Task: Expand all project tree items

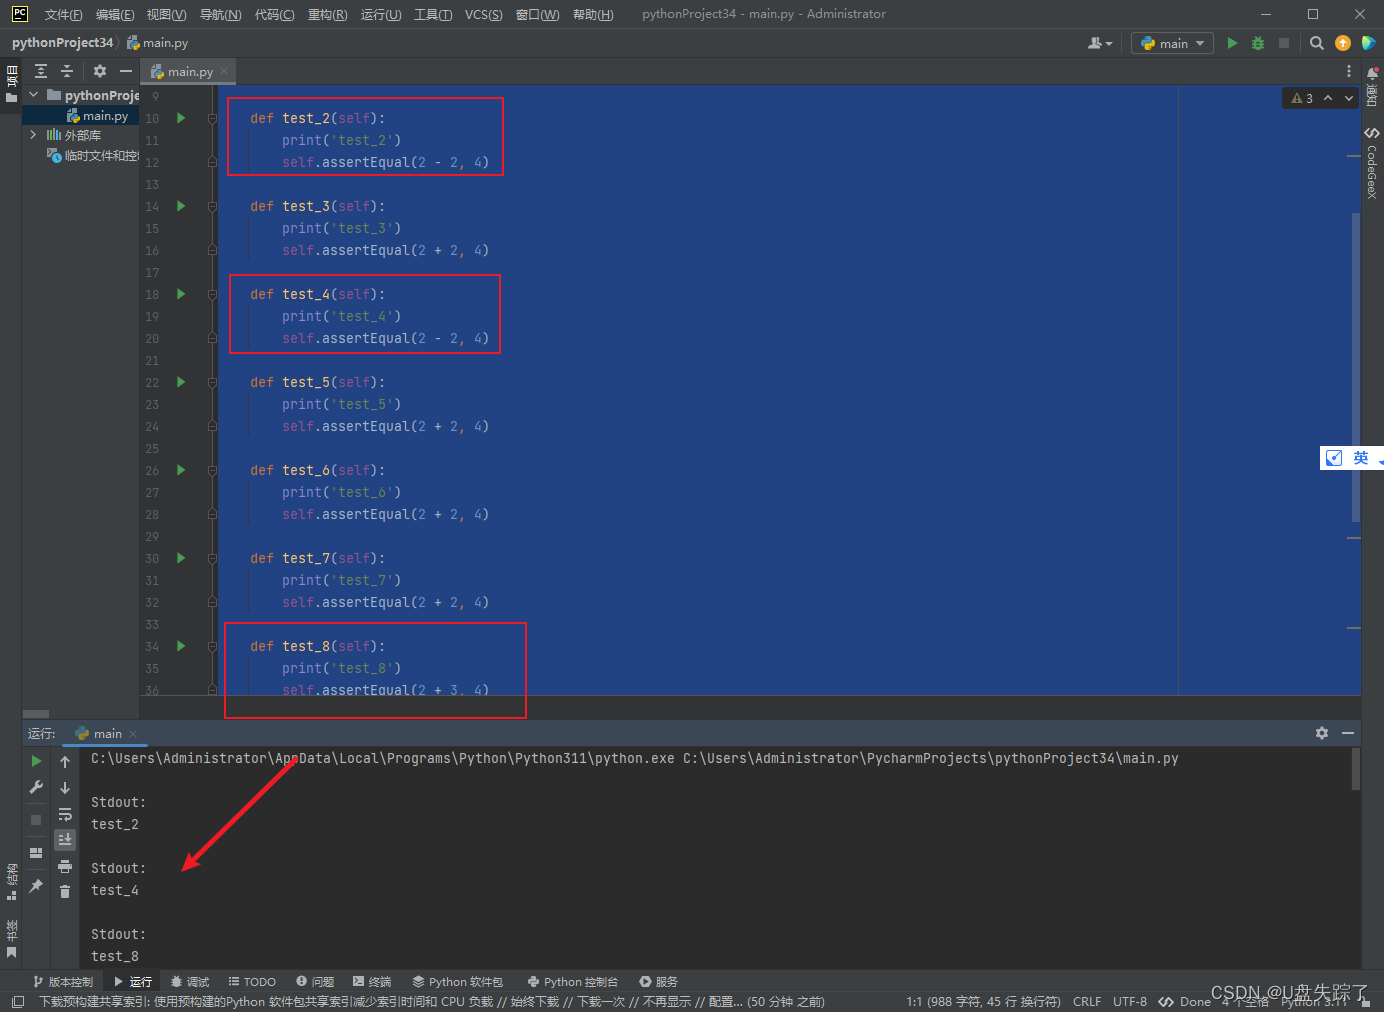Action: [x=41, y=71]
